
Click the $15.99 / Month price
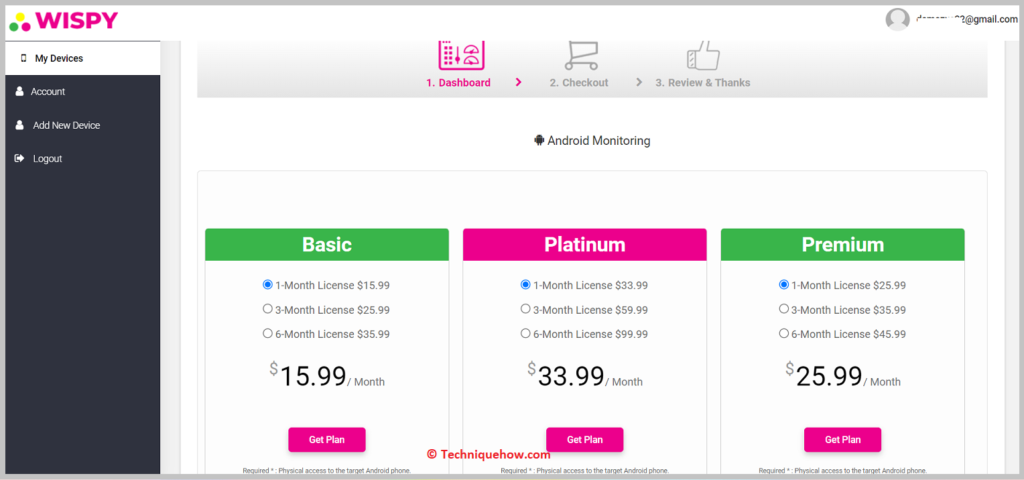(327, 376)
